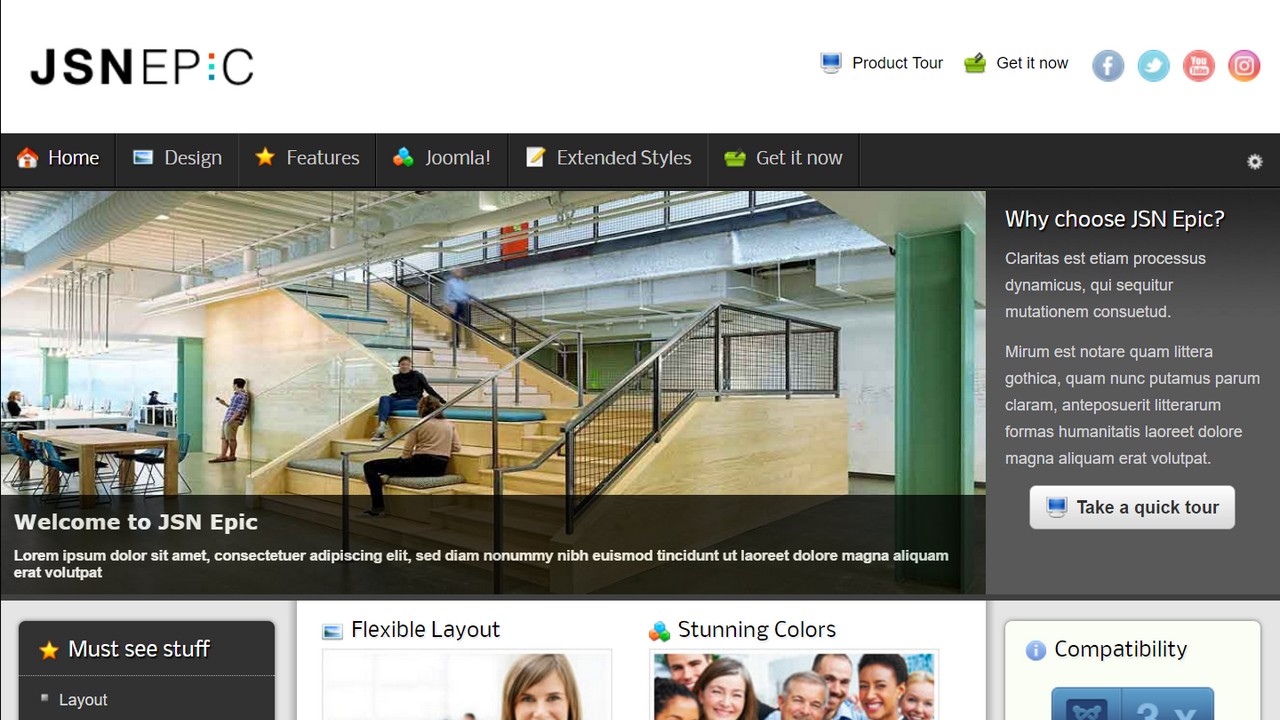
Task: Go to the Home menu item
Action: click(58, 158)
